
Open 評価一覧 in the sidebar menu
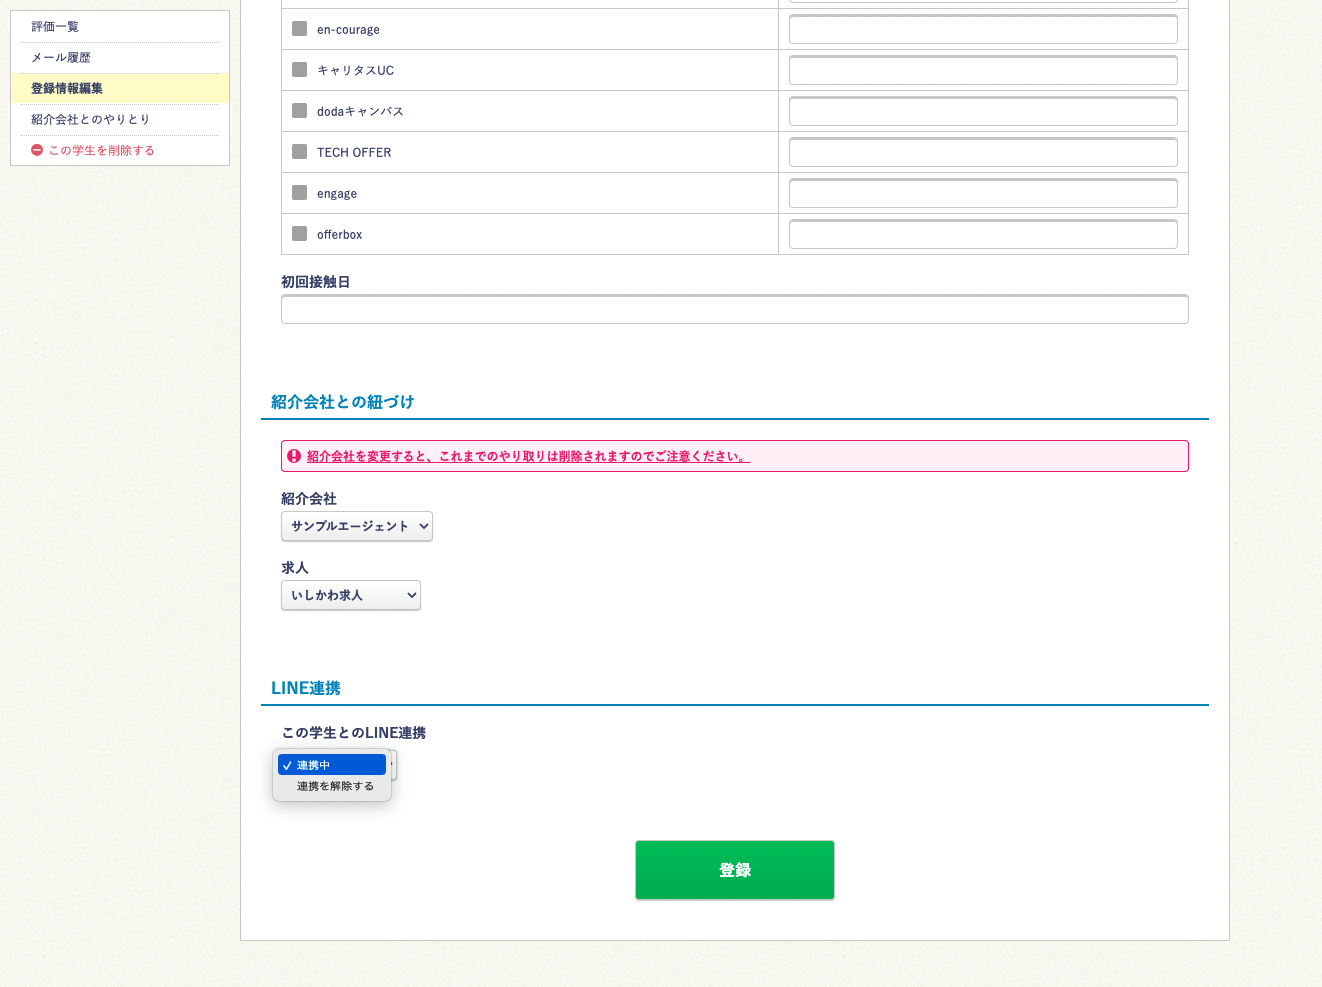tap(55, 27)
